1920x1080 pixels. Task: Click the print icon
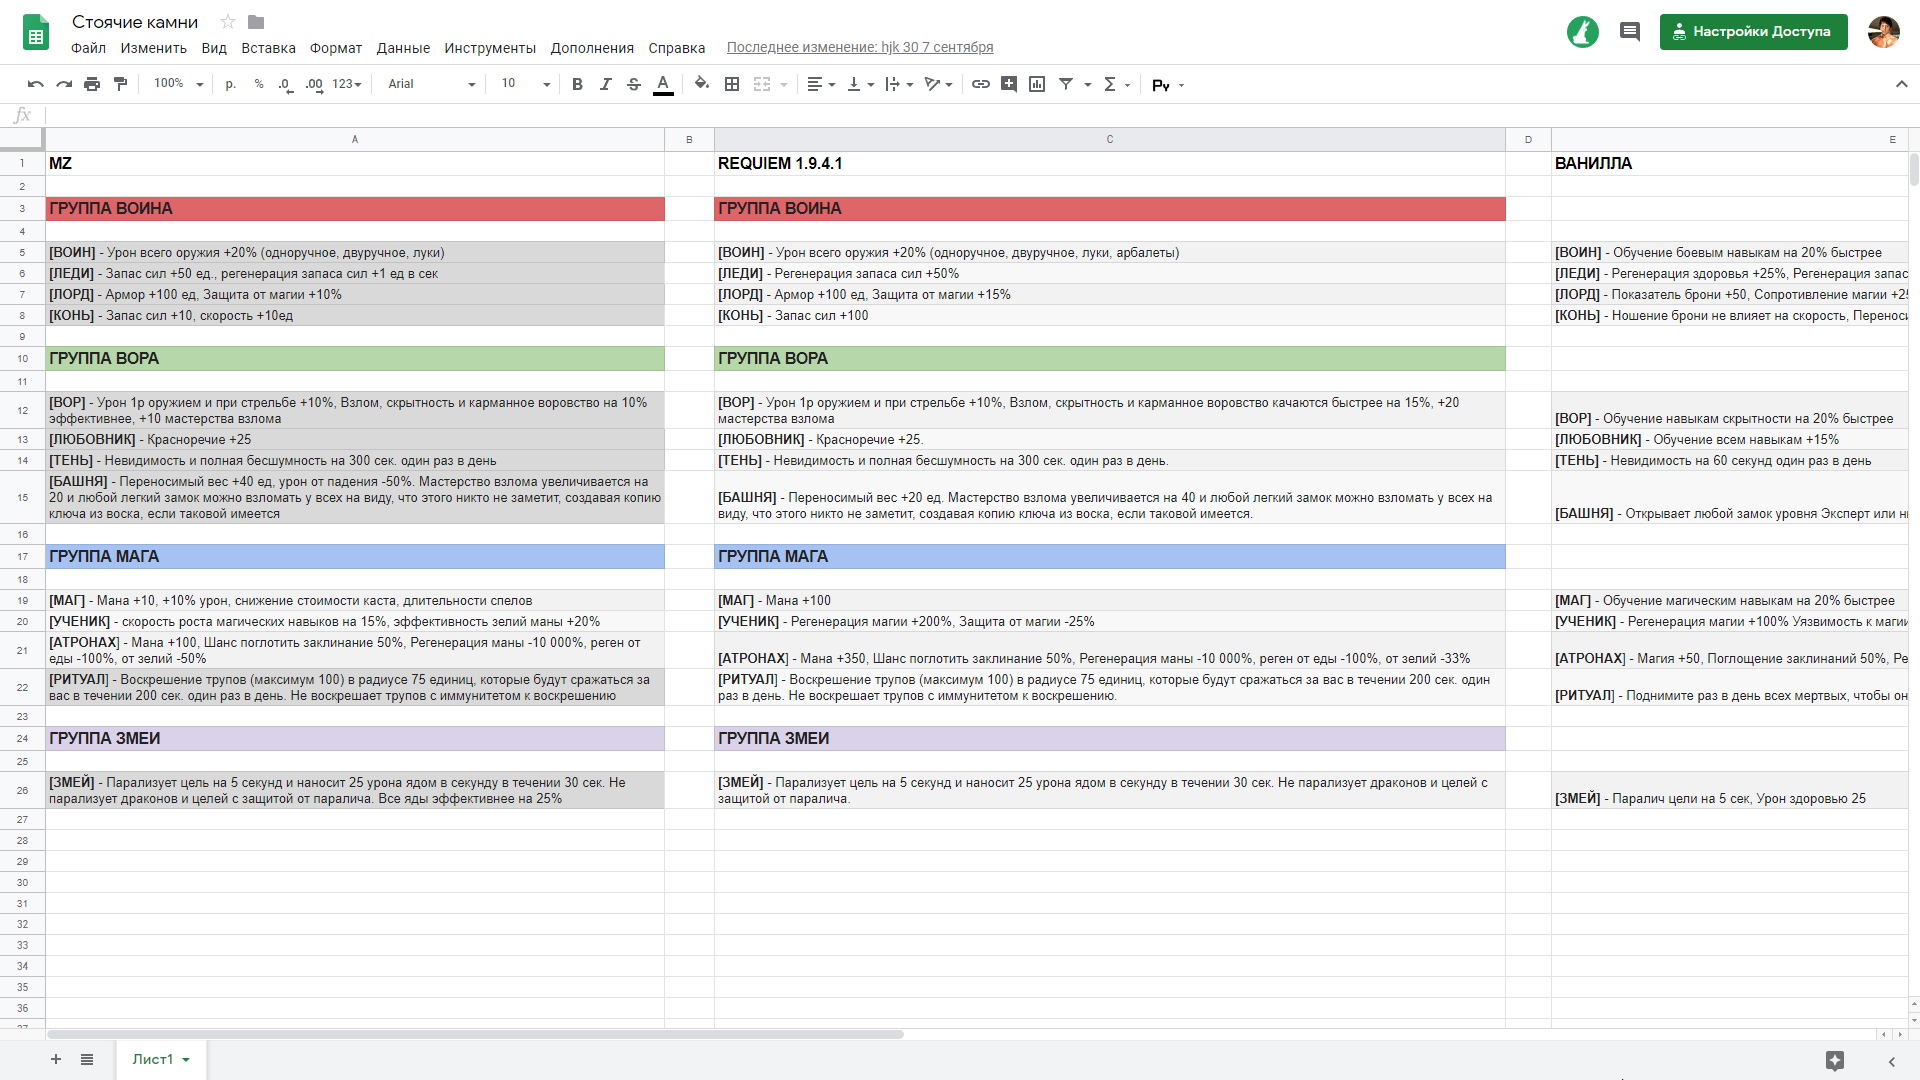click(x=92, y=84)
